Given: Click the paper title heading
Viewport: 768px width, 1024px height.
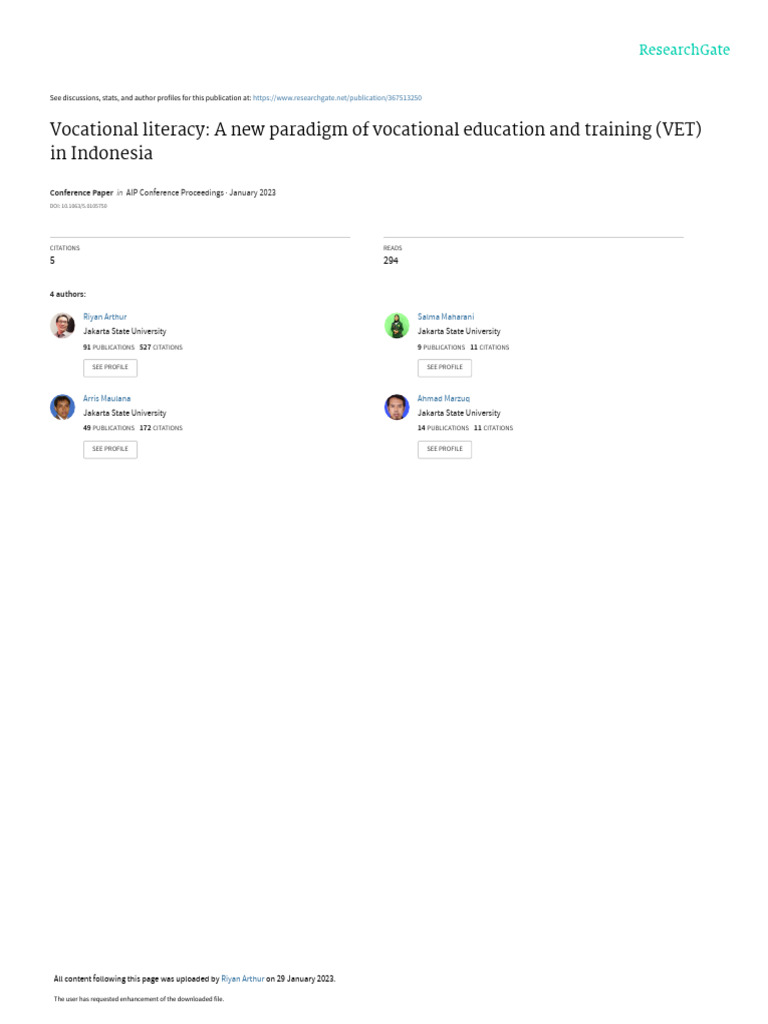Looking at the screenshot, I should tap(376, 142).
